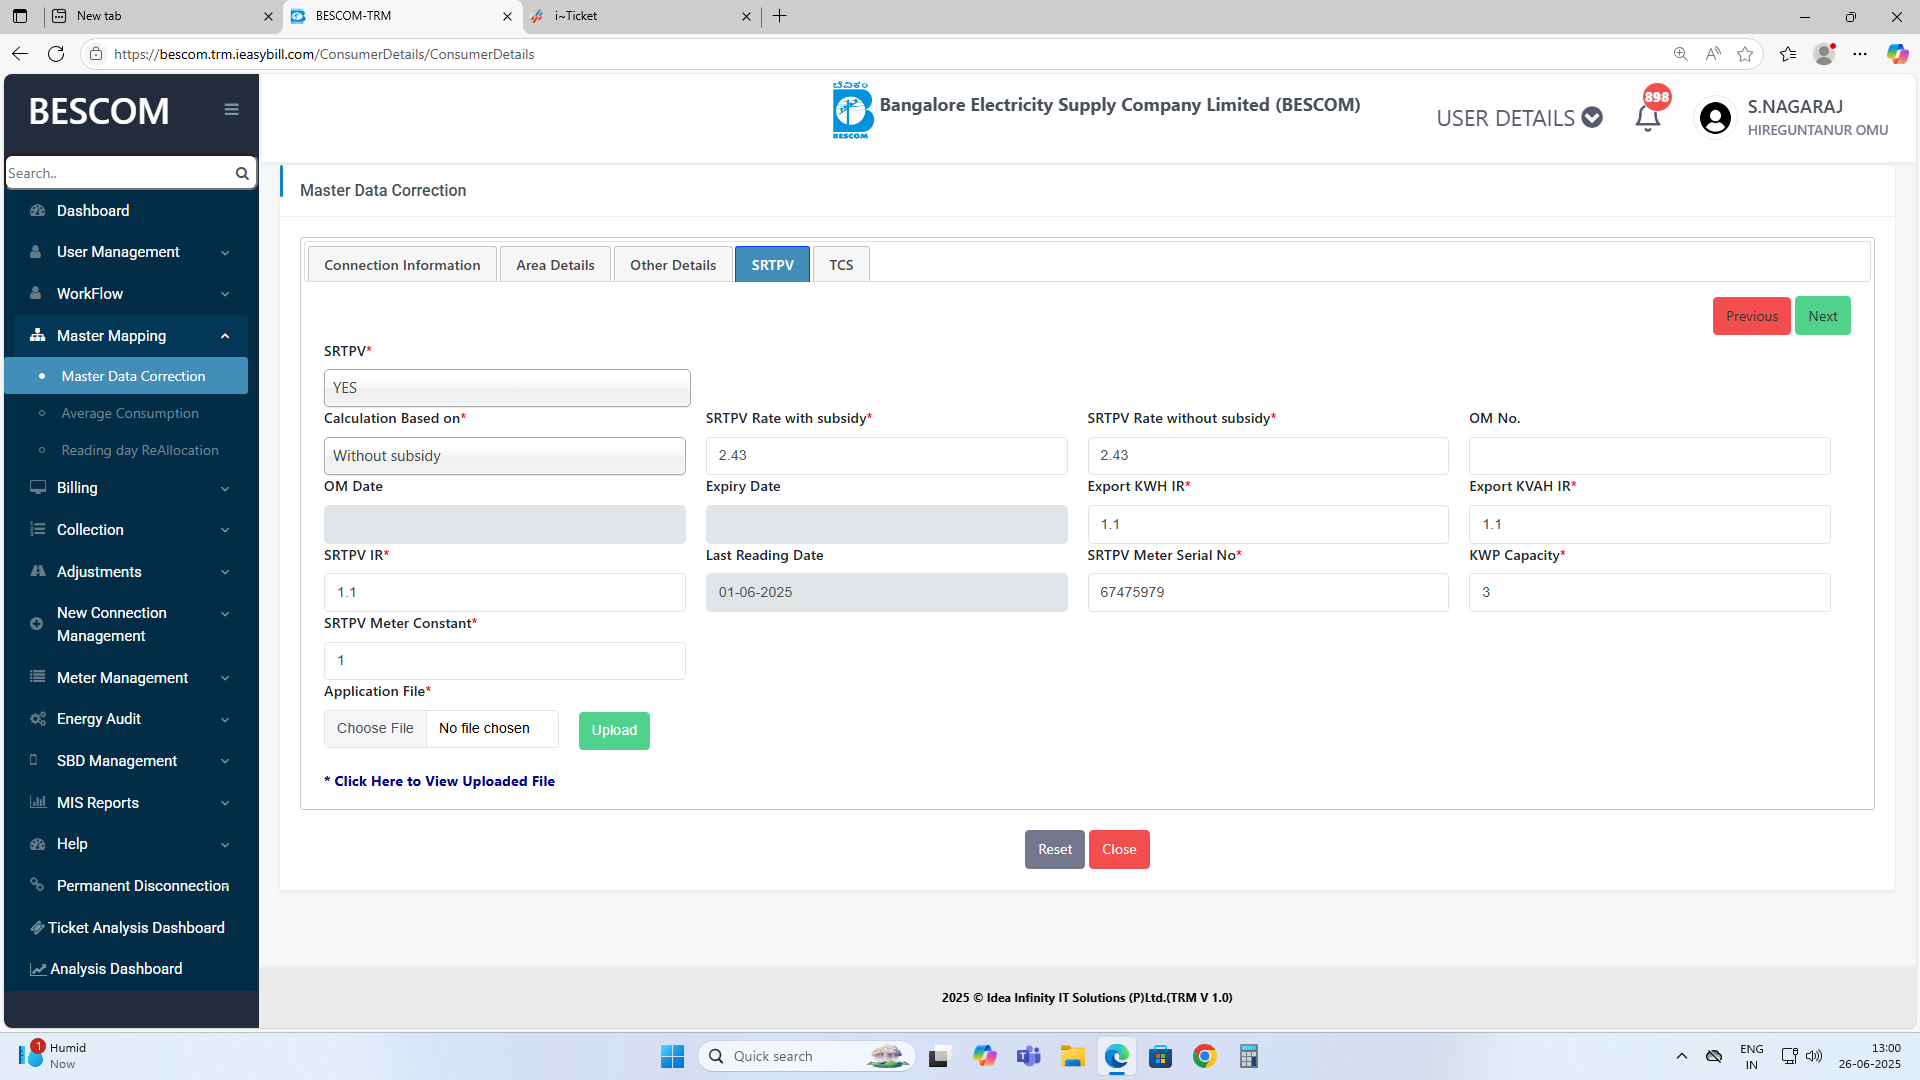Image resolution: width=1920 pixels, height=1080 pixels.
Task: Open browser zoom magnifier icon
Action: 1680,54
